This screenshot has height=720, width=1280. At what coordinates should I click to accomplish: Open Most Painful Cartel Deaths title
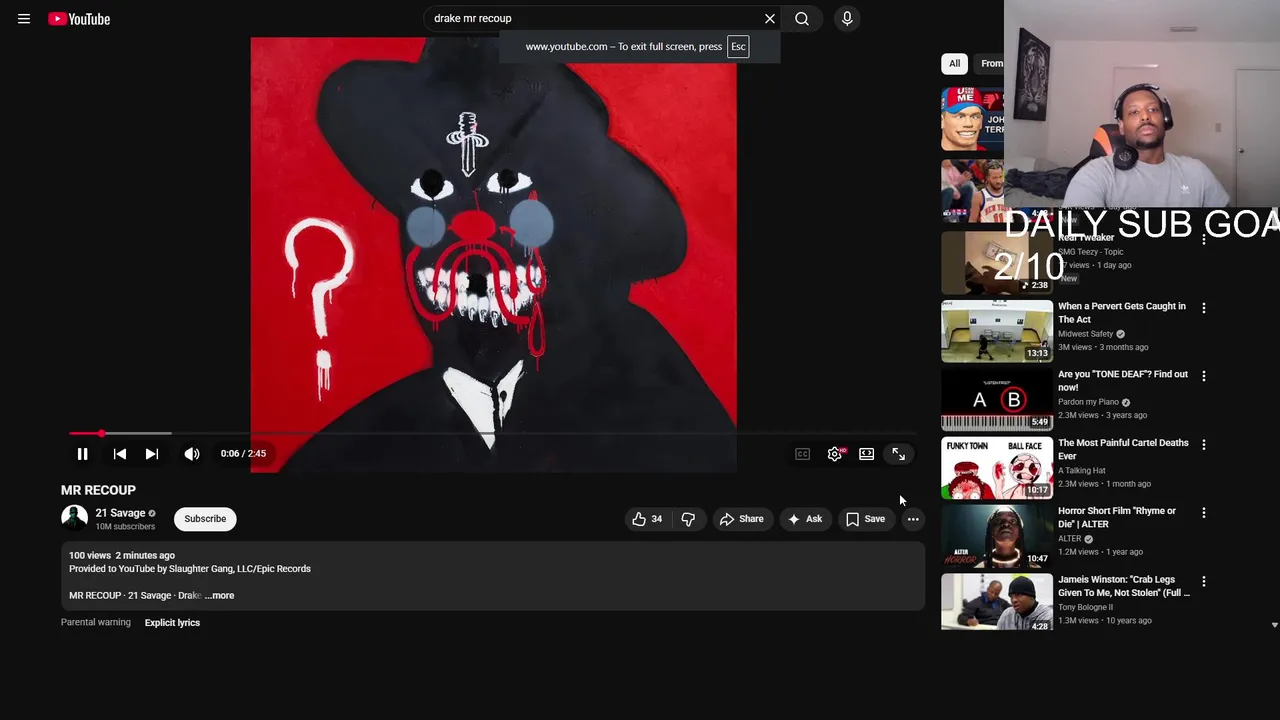tap(1123, 449)
